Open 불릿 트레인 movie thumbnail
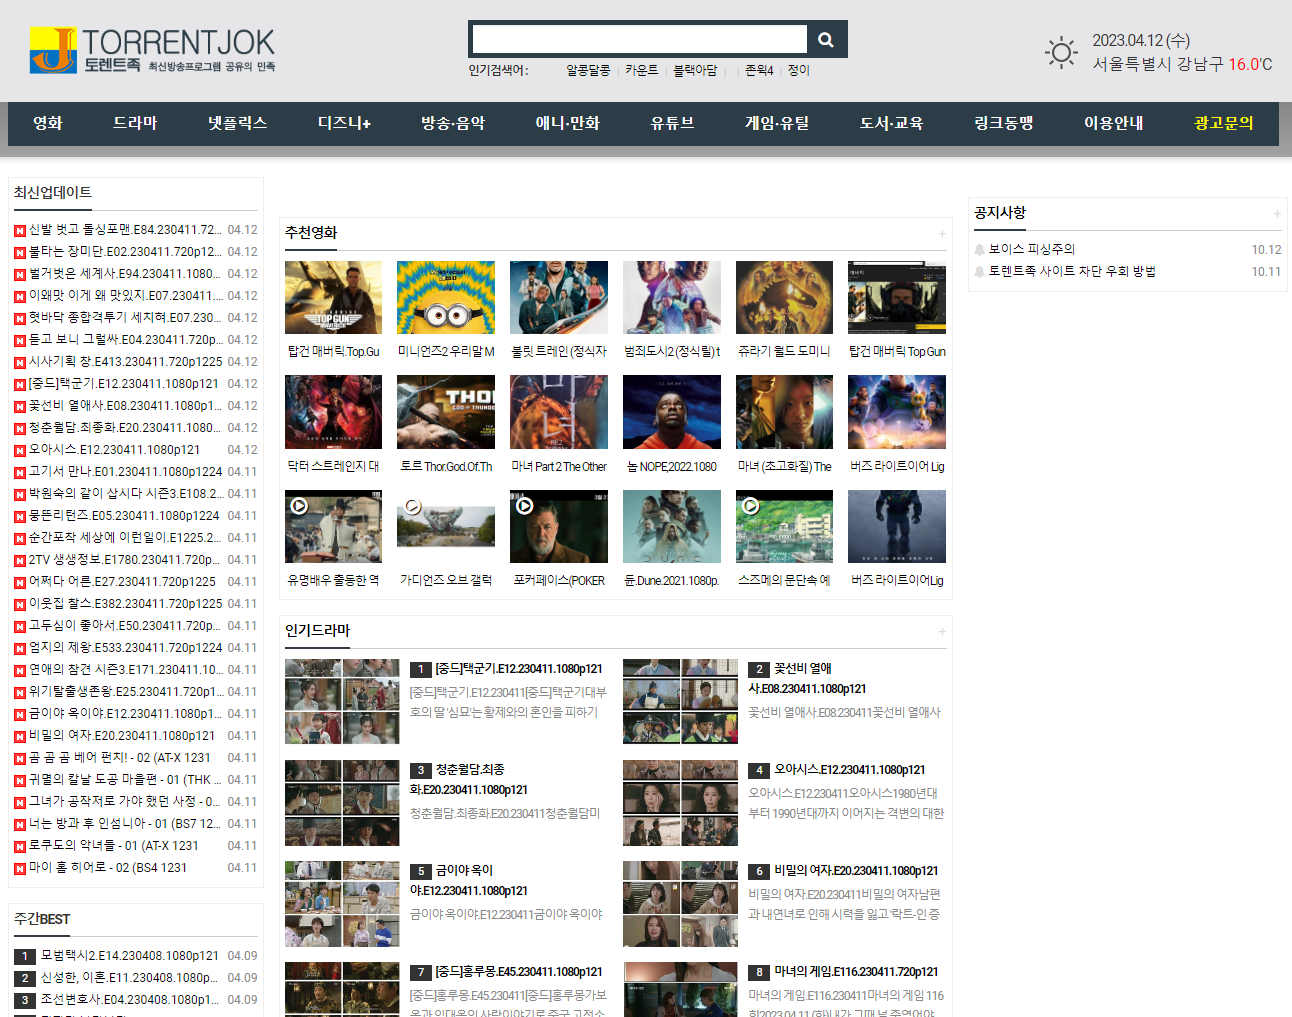Screen dimensions: 1292x1017 click(559, 297)
